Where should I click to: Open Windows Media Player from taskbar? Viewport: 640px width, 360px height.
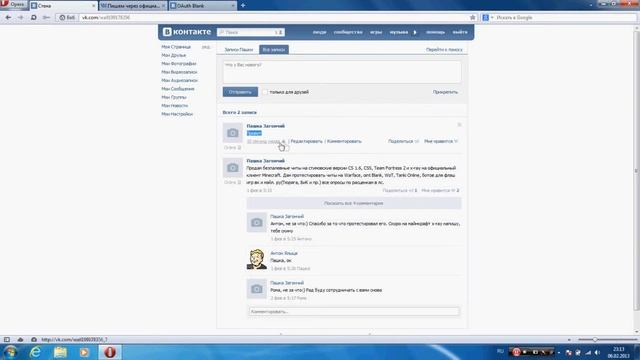point(84,352)
